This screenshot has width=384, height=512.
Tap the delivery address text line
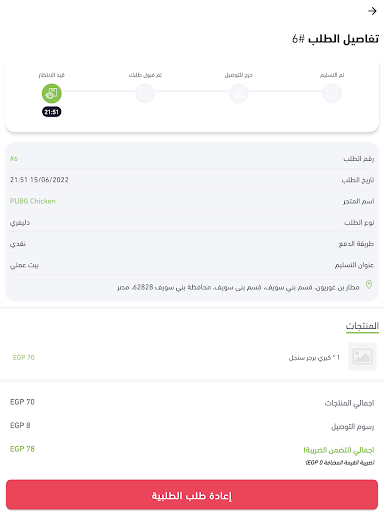pyautogui.click(x=238, y=287)
